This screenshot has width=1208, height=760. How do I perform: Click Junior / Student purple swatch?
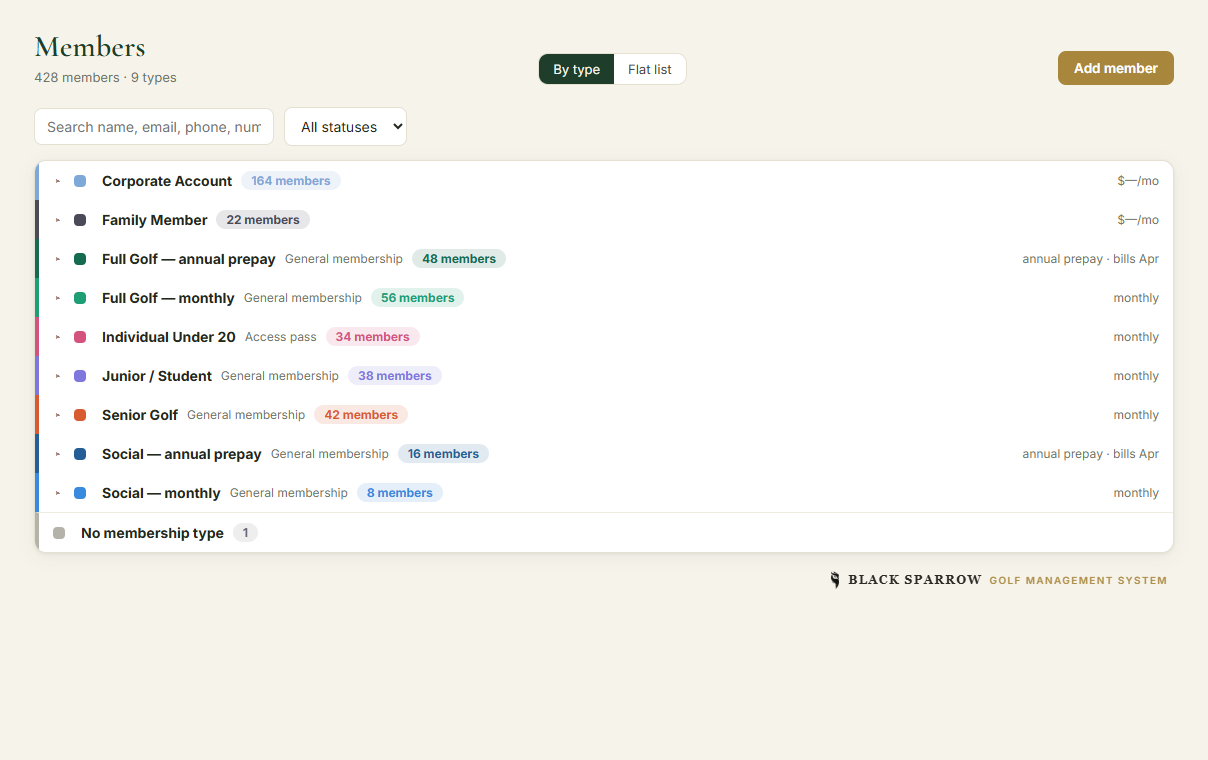80,376
